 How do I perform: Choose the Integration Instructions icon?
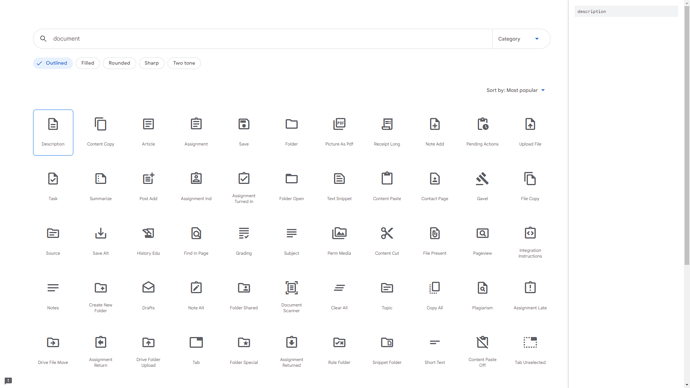[x=530, y=233]
